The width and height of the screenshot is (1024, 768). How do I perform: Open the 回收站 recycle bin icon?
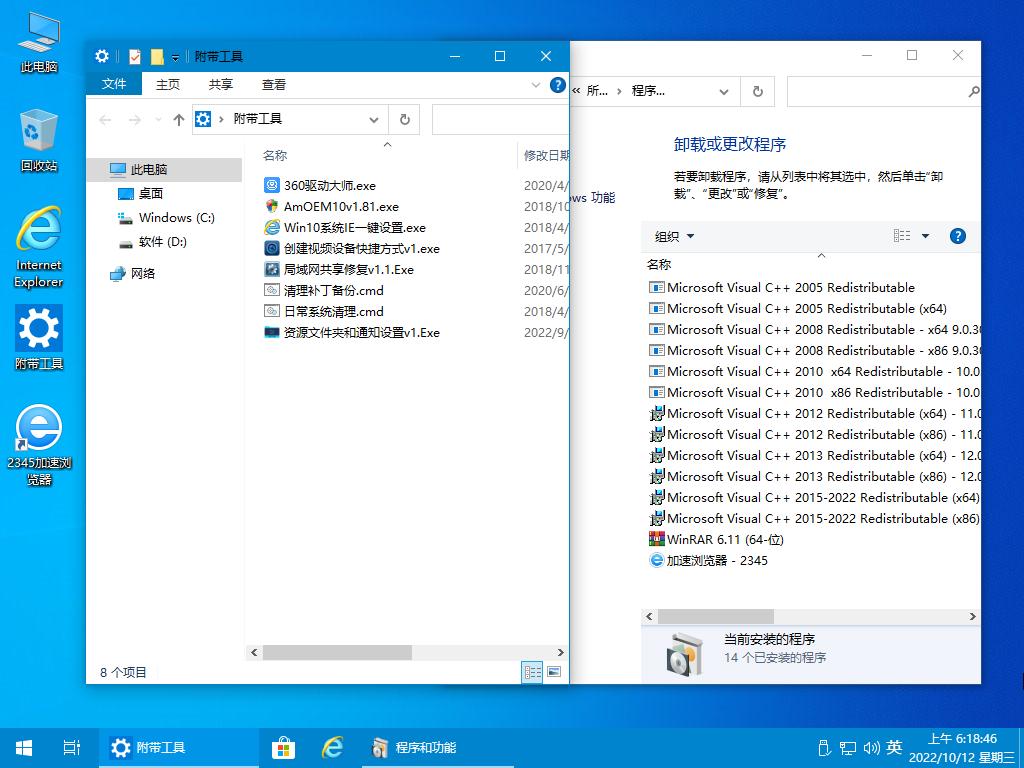(39, 140)
